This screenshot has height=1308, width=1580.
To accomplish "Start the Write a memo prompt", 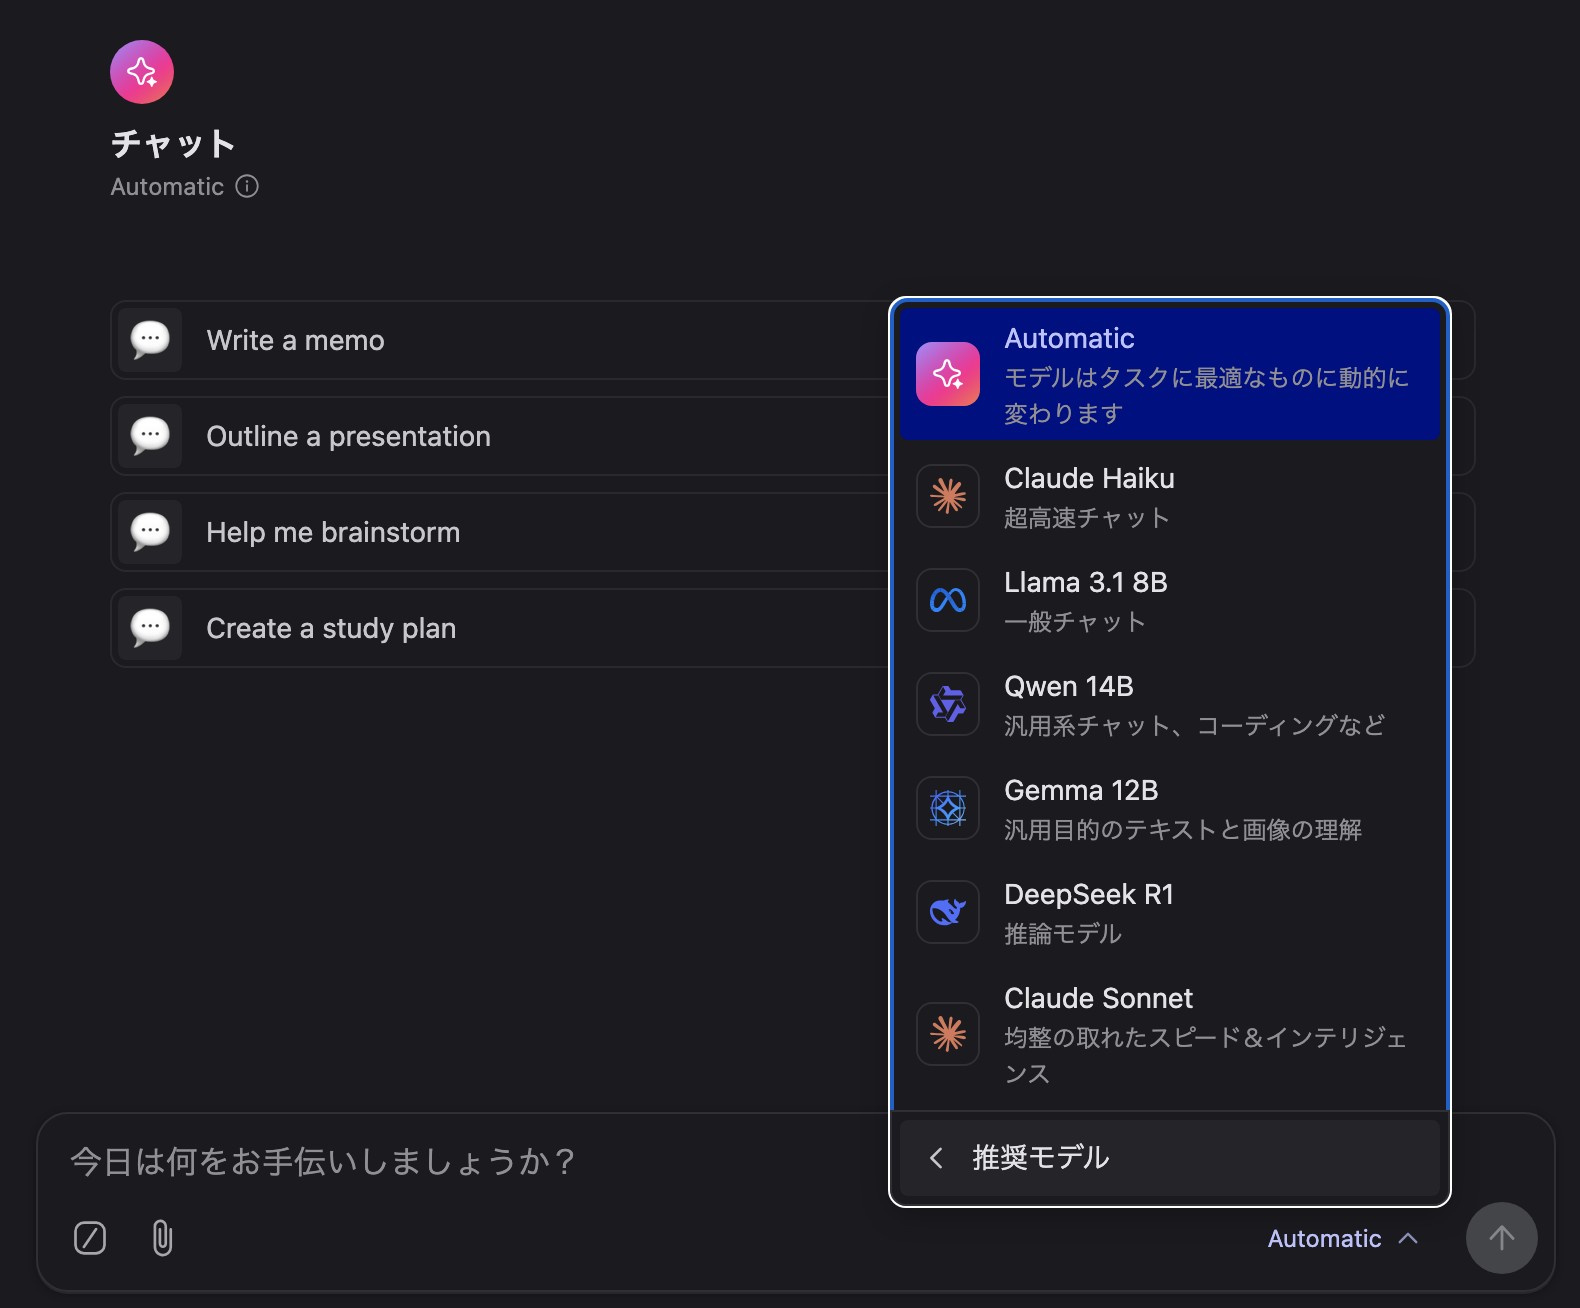I will 500,340.
